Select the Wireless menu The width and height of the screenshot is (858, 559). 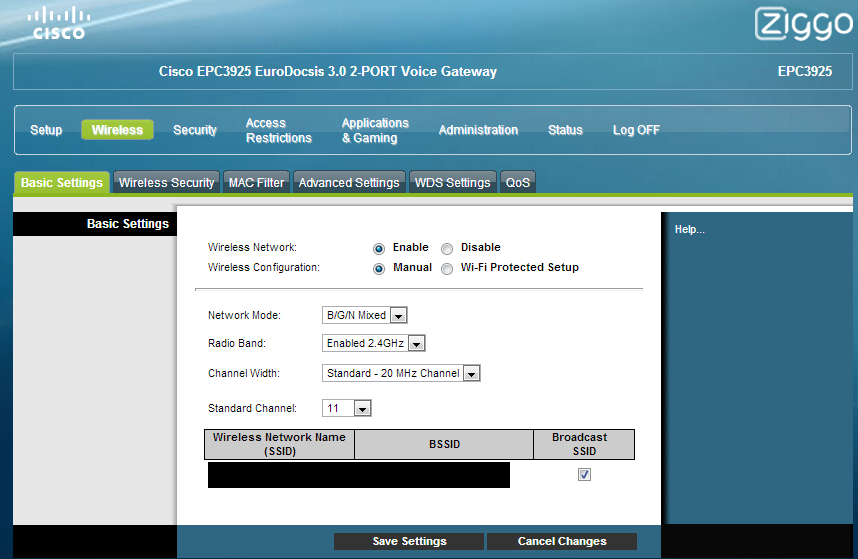[117, 130]
